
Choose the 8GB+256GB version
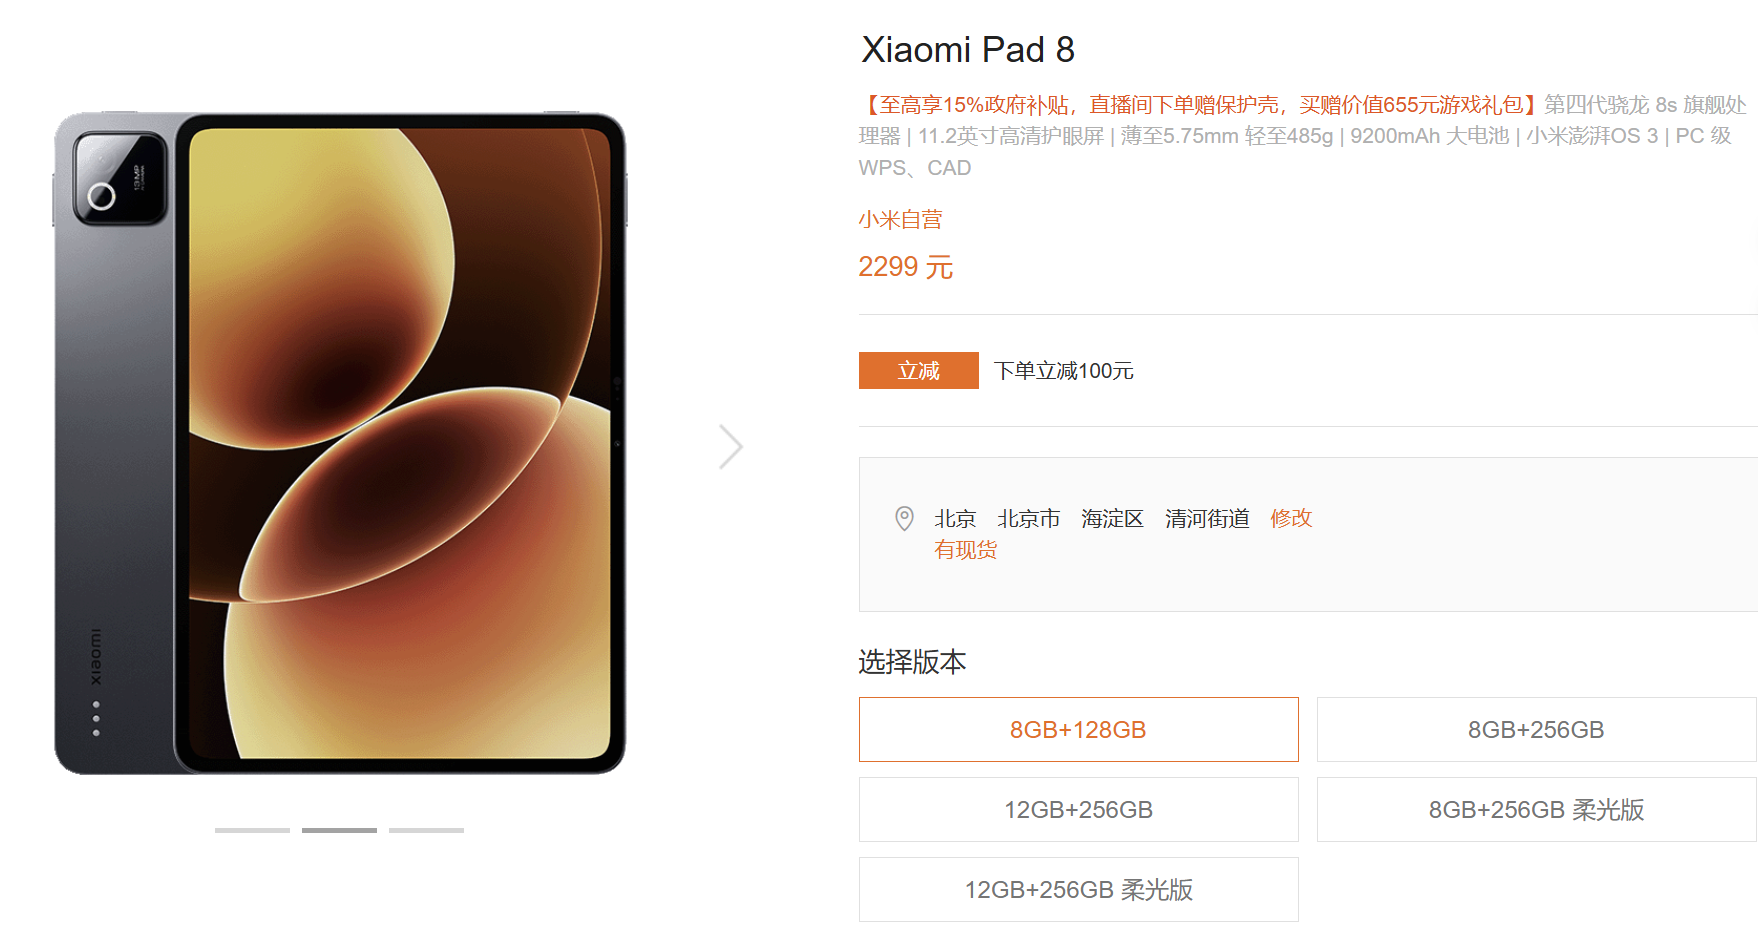pyautogui.click(x=1536, y=730)
